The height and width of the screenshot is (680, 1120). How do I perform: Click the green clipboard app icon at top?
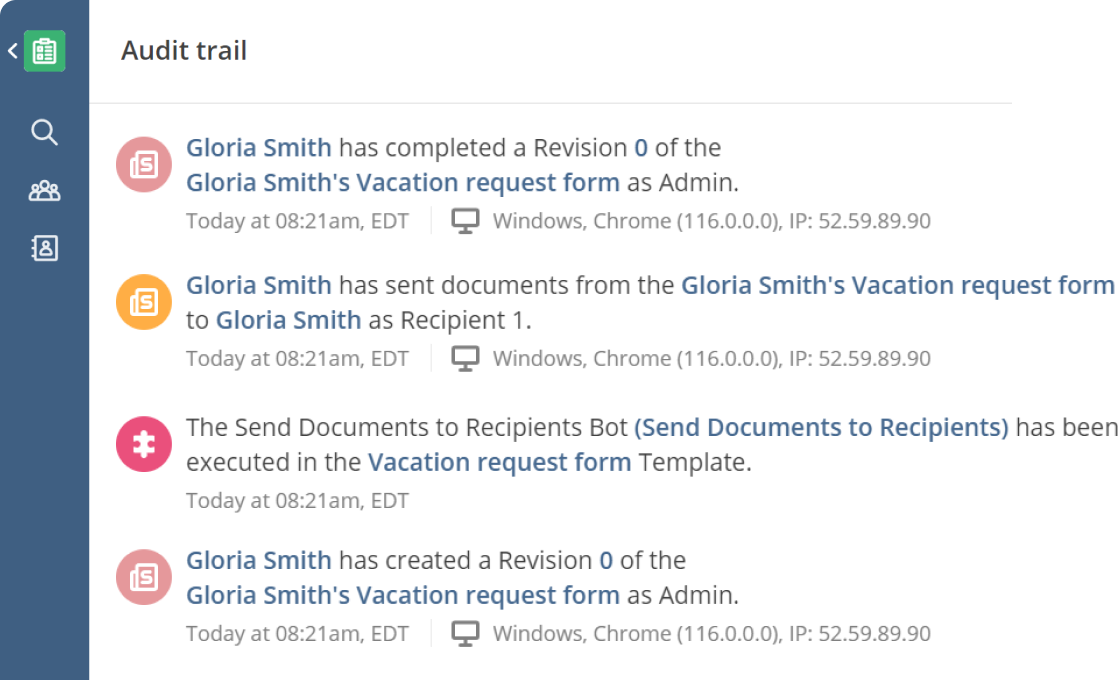point(44,51)
